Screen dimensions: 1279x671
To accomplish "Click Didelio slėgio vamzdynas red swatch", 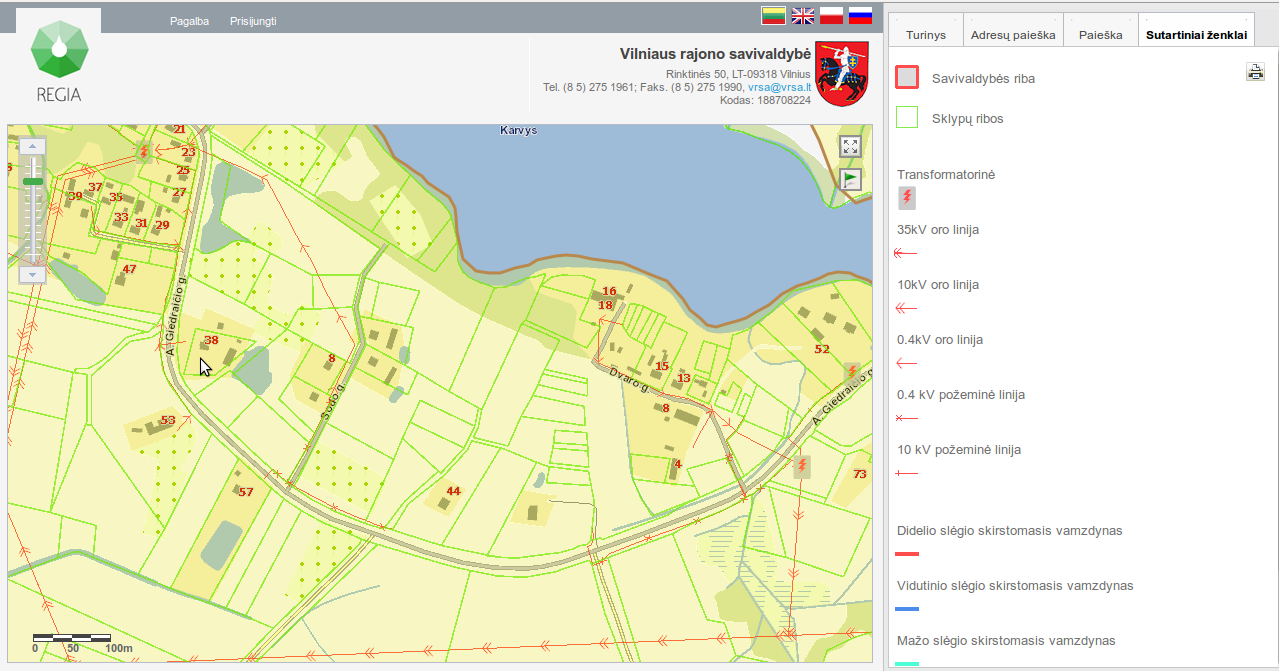I will [907, 554].
